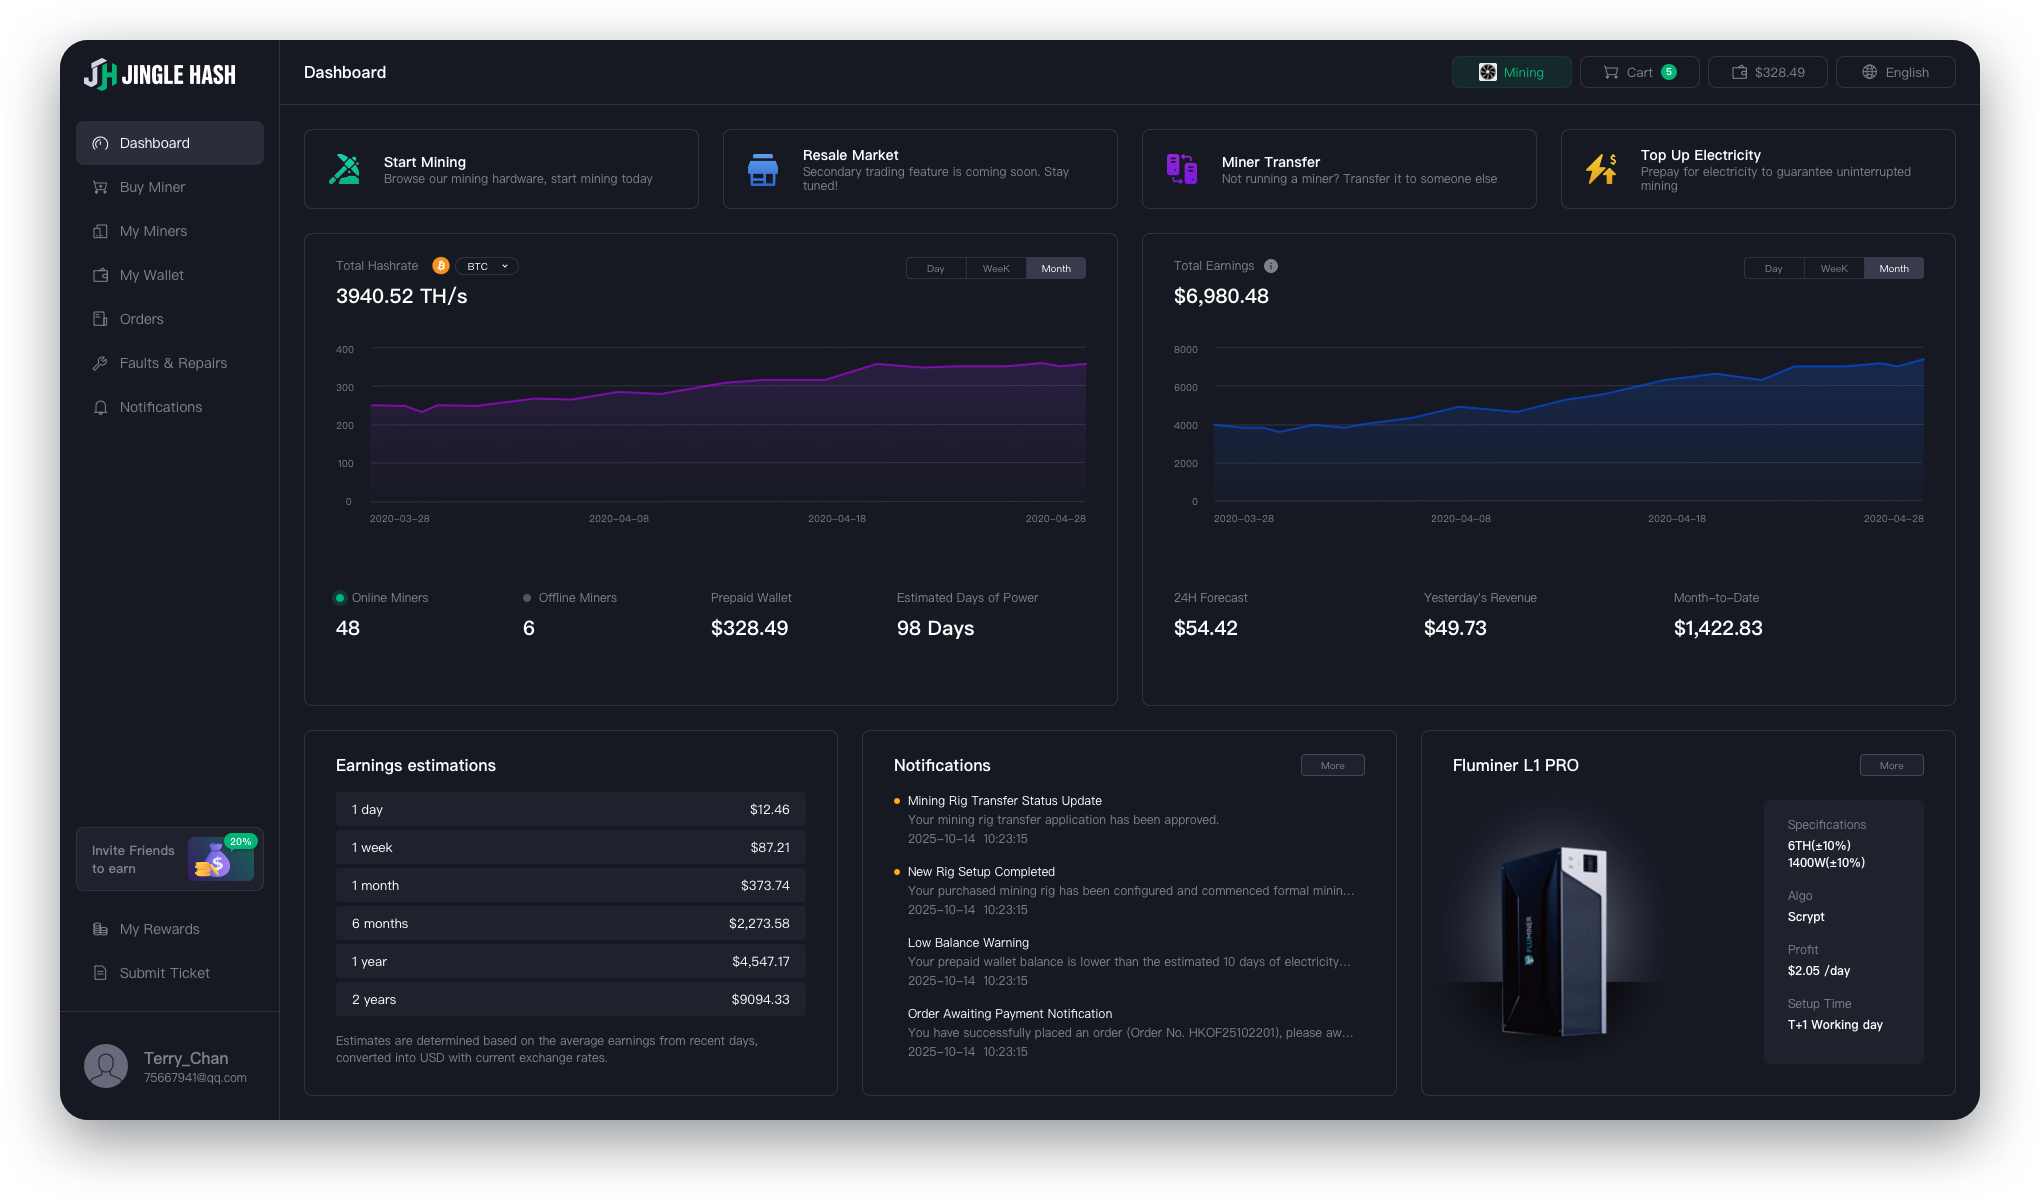
Task: Switch the Total Hashrate chart to Day
Action: [935, 268]
